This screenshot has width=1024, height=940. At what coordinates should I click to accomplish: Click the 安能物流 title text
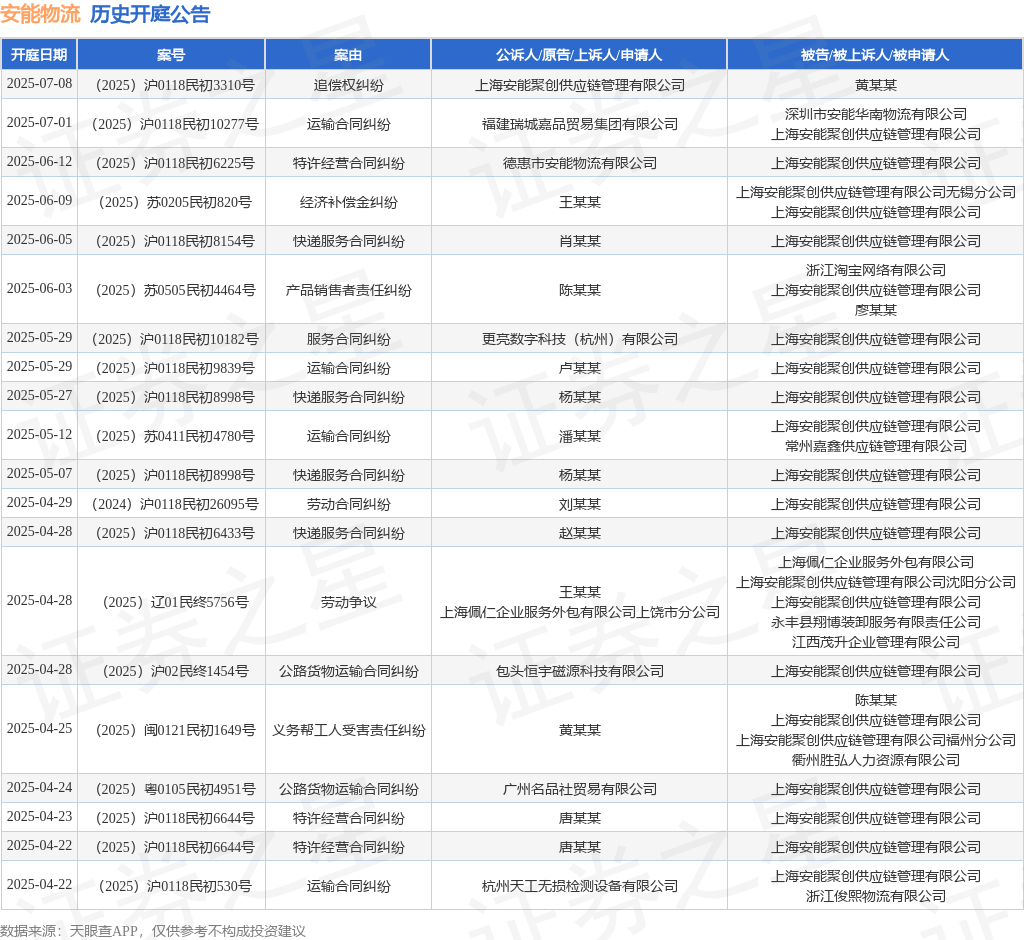point(40,14)
